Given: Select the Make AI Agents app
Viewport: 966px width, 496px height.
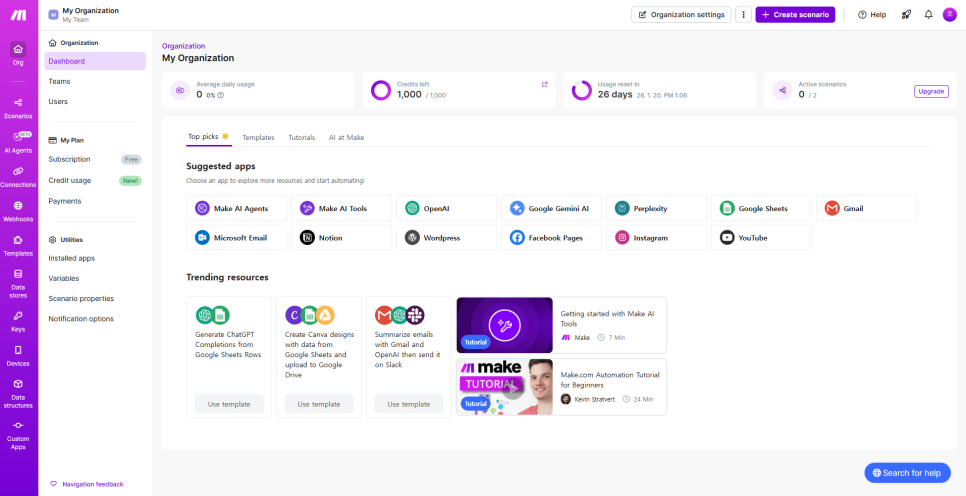Looking at the screenshot, I should [x=237, y=208].
